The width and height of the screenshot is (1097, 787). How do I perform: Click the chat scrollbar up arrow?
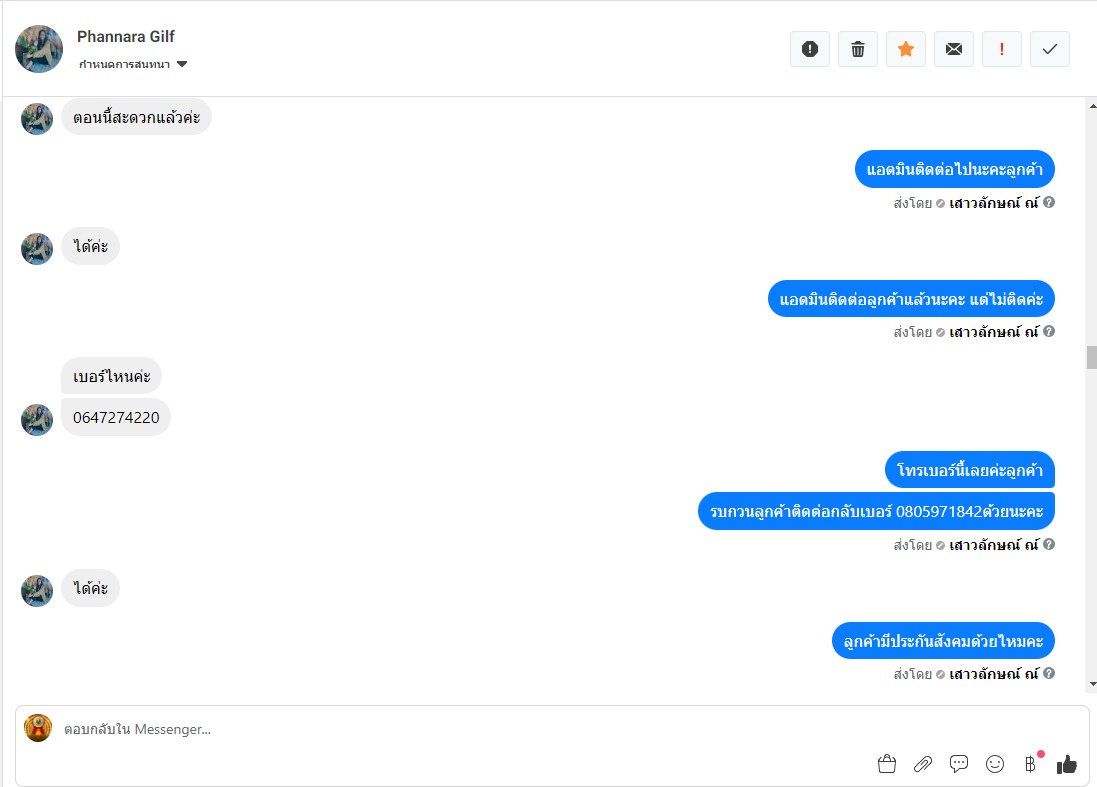click(1092, 106)
